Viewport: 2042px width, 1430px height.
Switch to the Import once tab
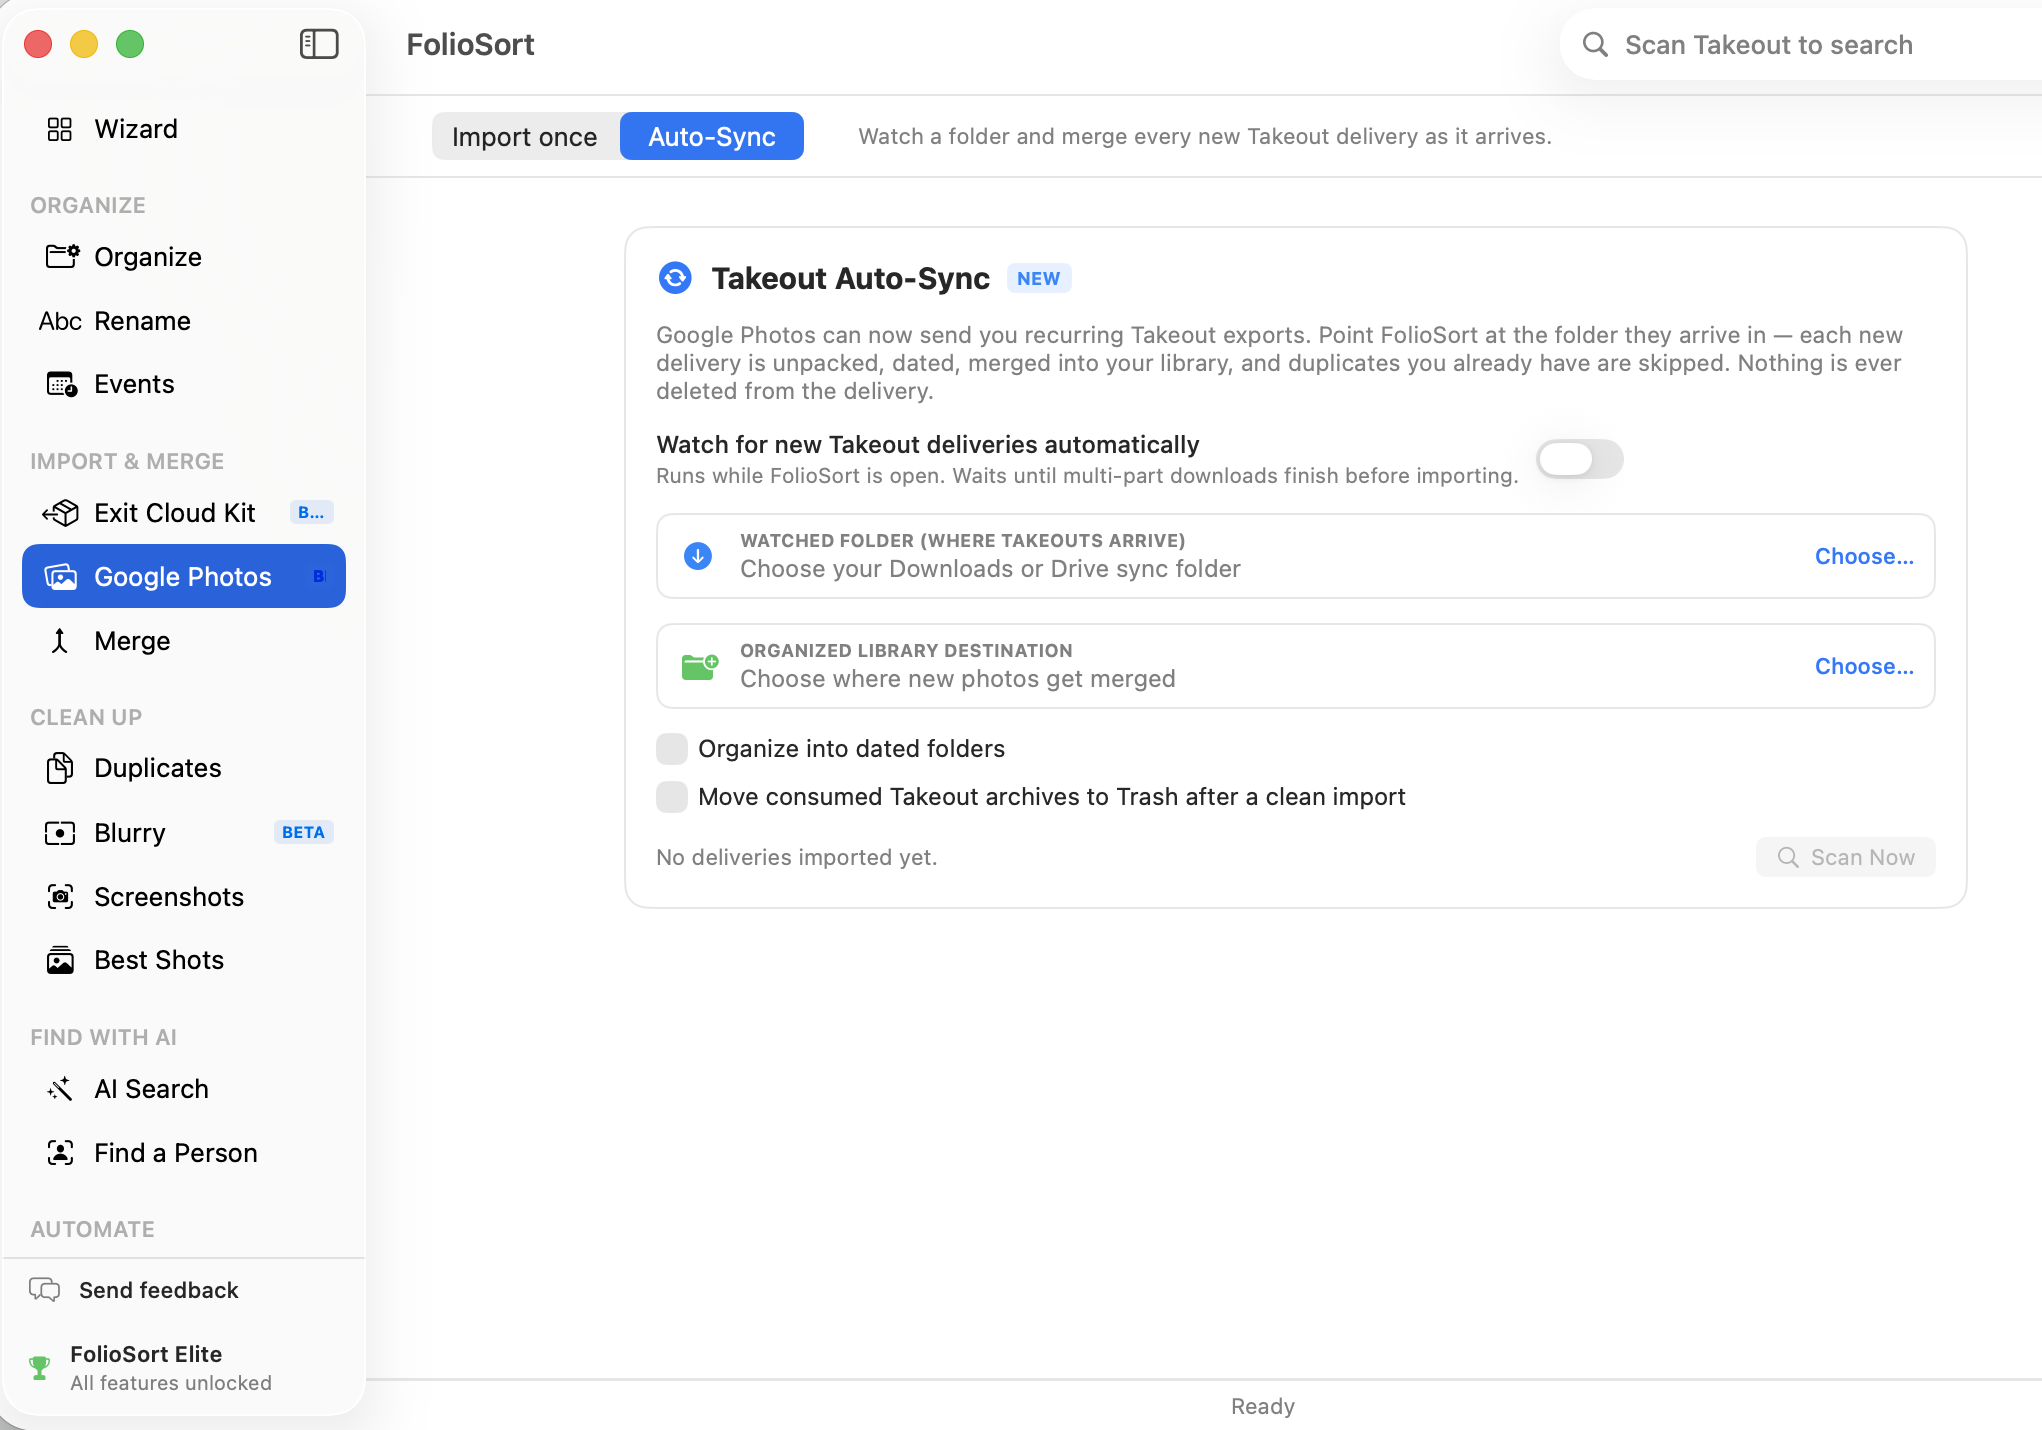click(x=525, y=137)
